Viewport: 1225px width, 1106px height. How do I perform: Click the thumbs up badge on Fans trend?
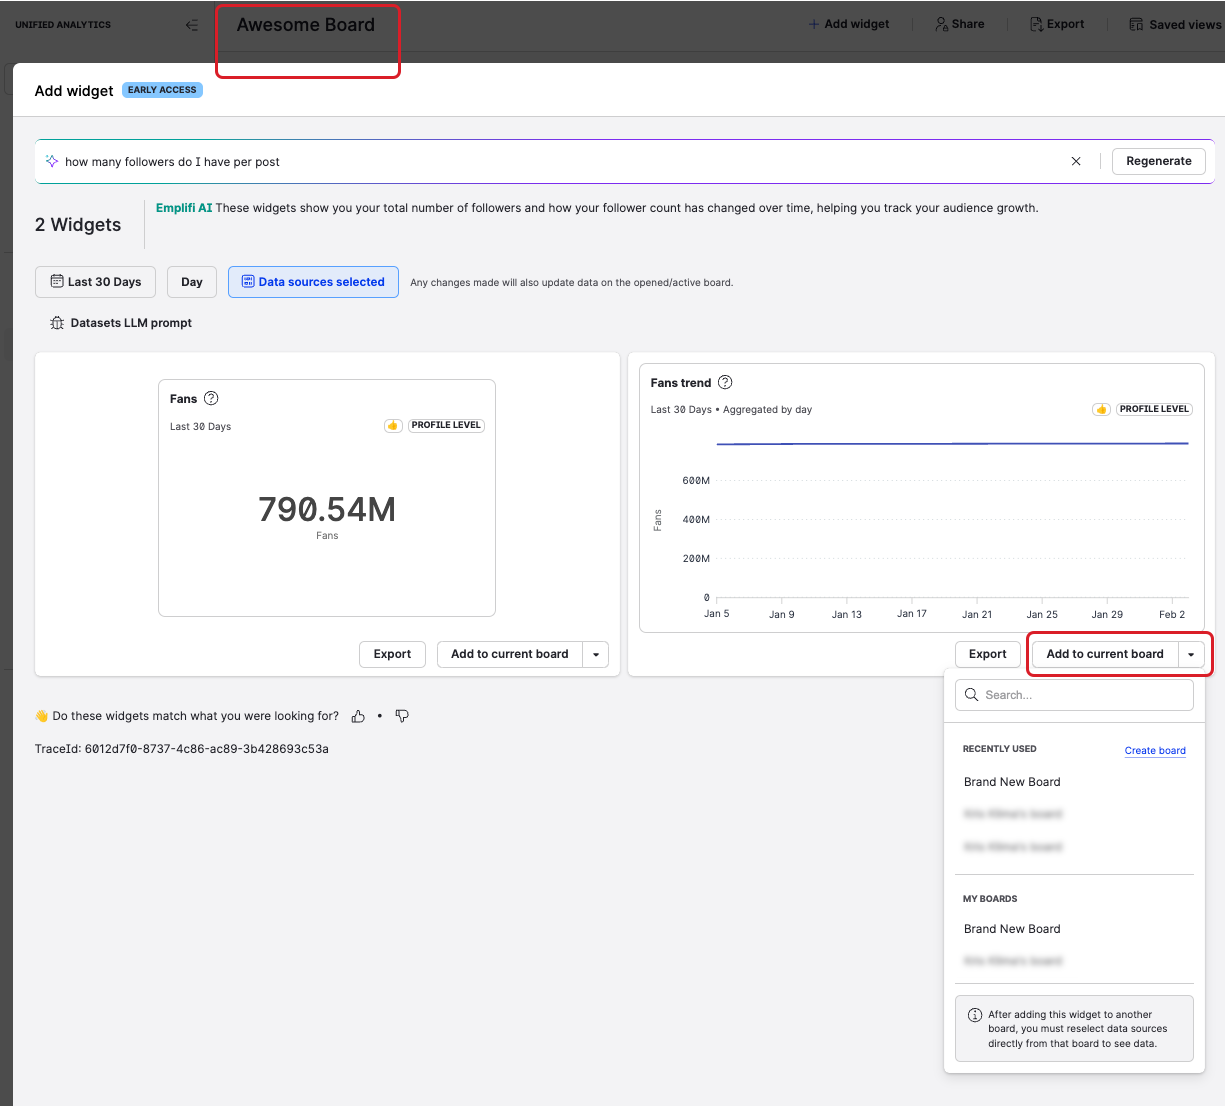pos(1100,409)
